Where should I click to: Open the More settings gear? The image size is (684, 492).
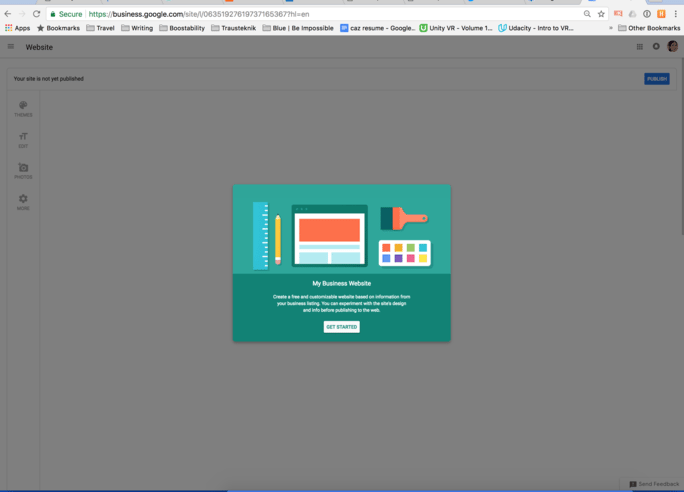tap(23, 201)
